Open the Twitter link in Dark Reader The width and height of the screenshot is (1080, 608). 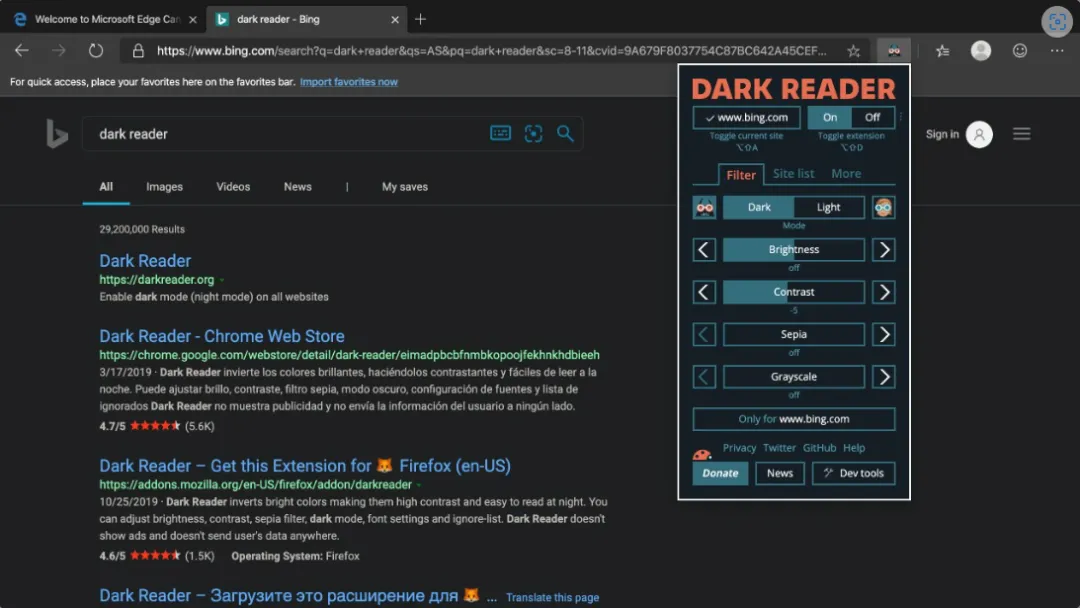(x=779, y=448)
